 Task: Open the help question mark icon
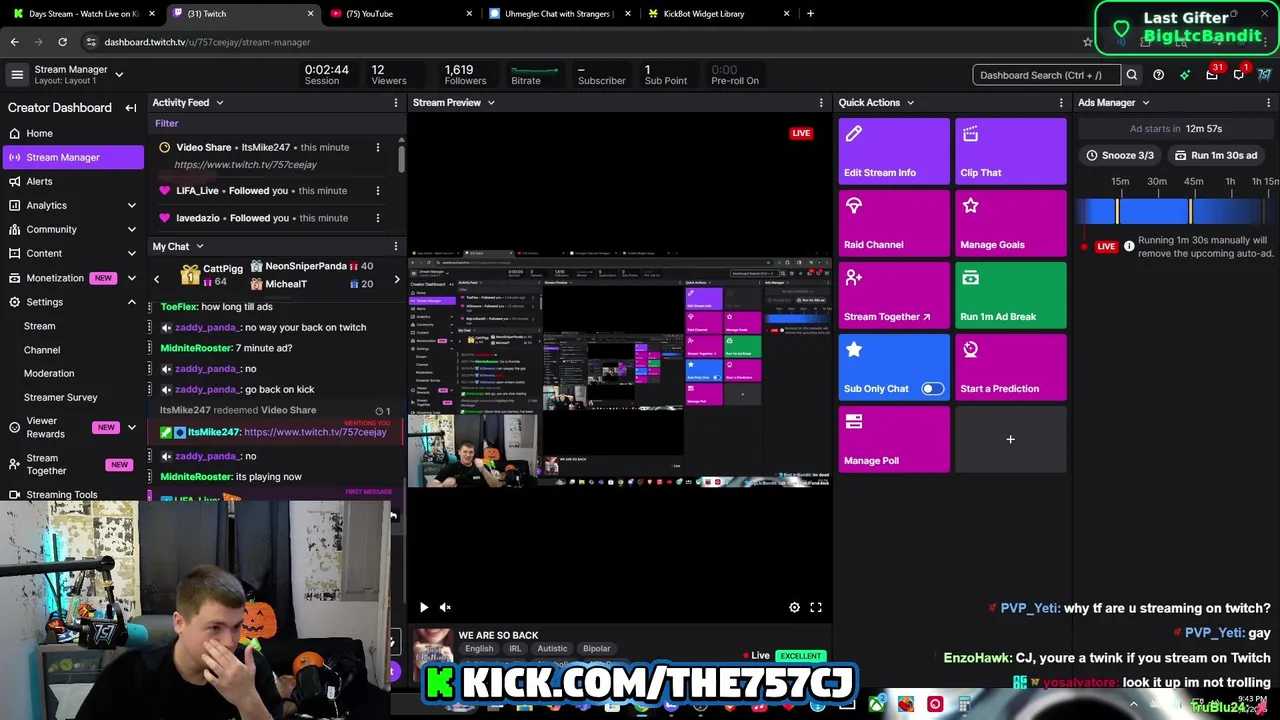tap(1158, 75)
